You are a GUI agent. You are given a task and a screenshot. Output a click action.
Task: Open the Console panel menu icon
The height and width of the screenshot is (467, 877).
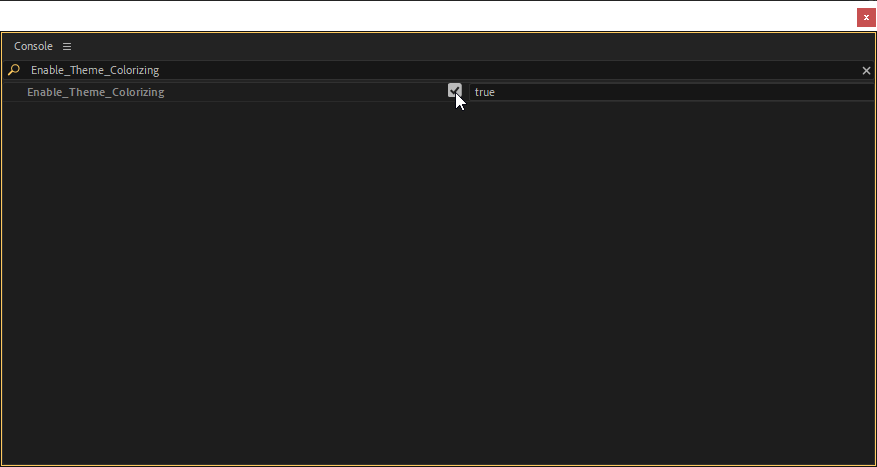tap(67, 46)
